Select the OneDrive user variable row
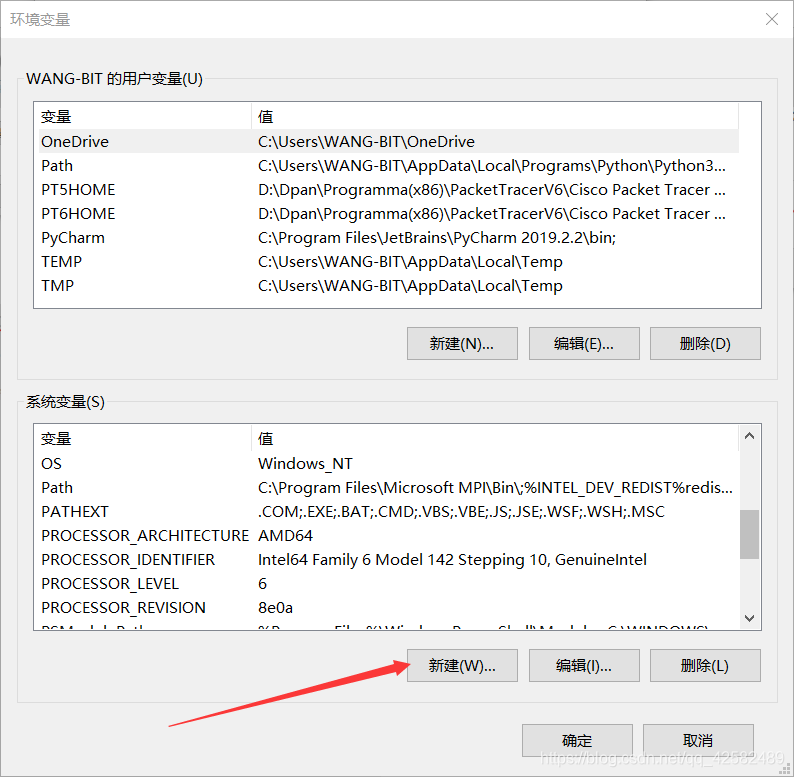This screenshot has height=777, width=794. click(x=388, y=141)
